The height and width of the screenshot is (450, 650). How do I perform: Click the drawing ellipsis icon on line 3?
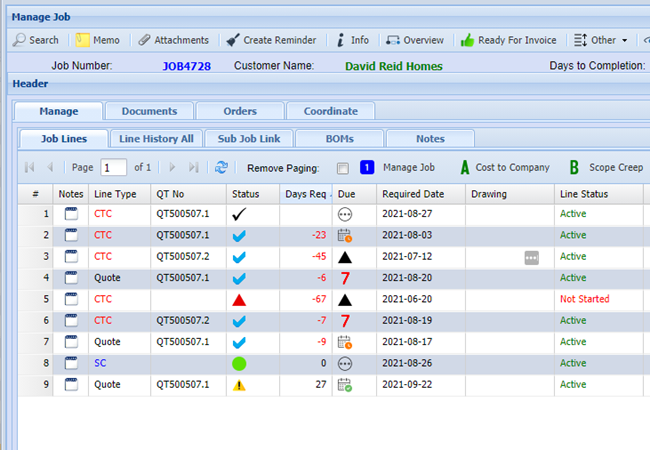(x=531, y=257)
